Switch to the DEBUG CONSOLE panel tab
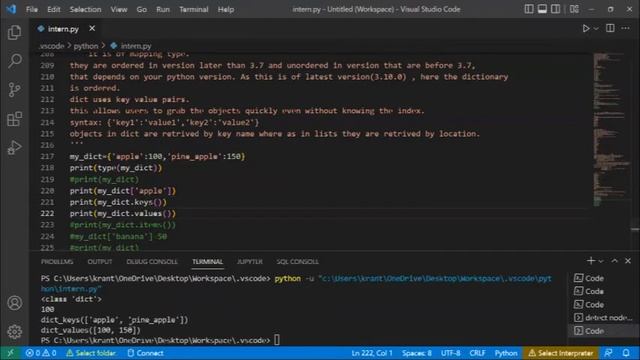Image resolution: width=640 pixels, height=360 pixels. (x=152, y=262)
